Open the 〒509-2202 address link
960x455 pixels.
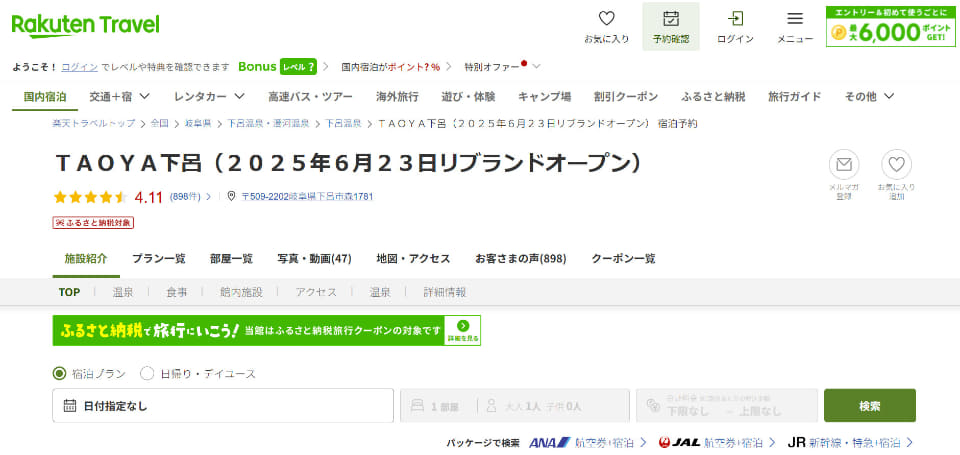coord(307,197)
